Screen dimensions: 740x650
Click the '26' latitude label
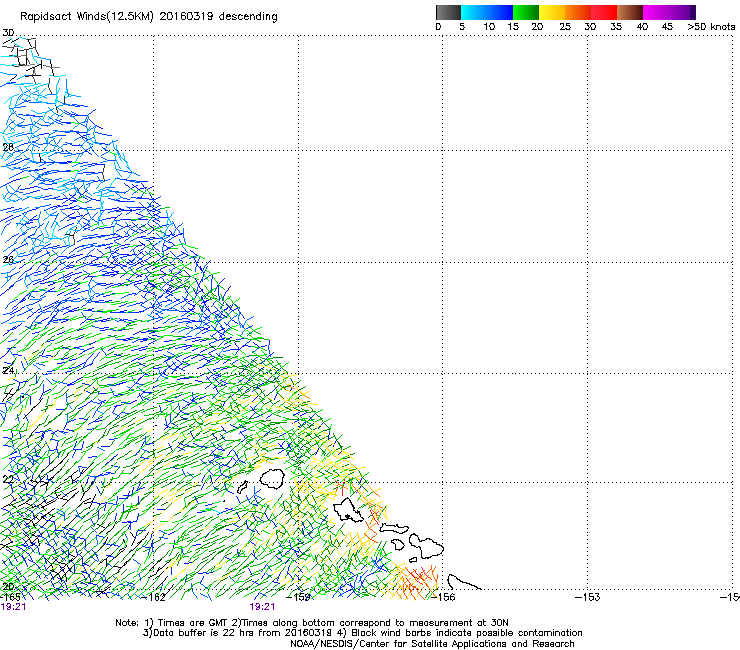tap(8, 260)
